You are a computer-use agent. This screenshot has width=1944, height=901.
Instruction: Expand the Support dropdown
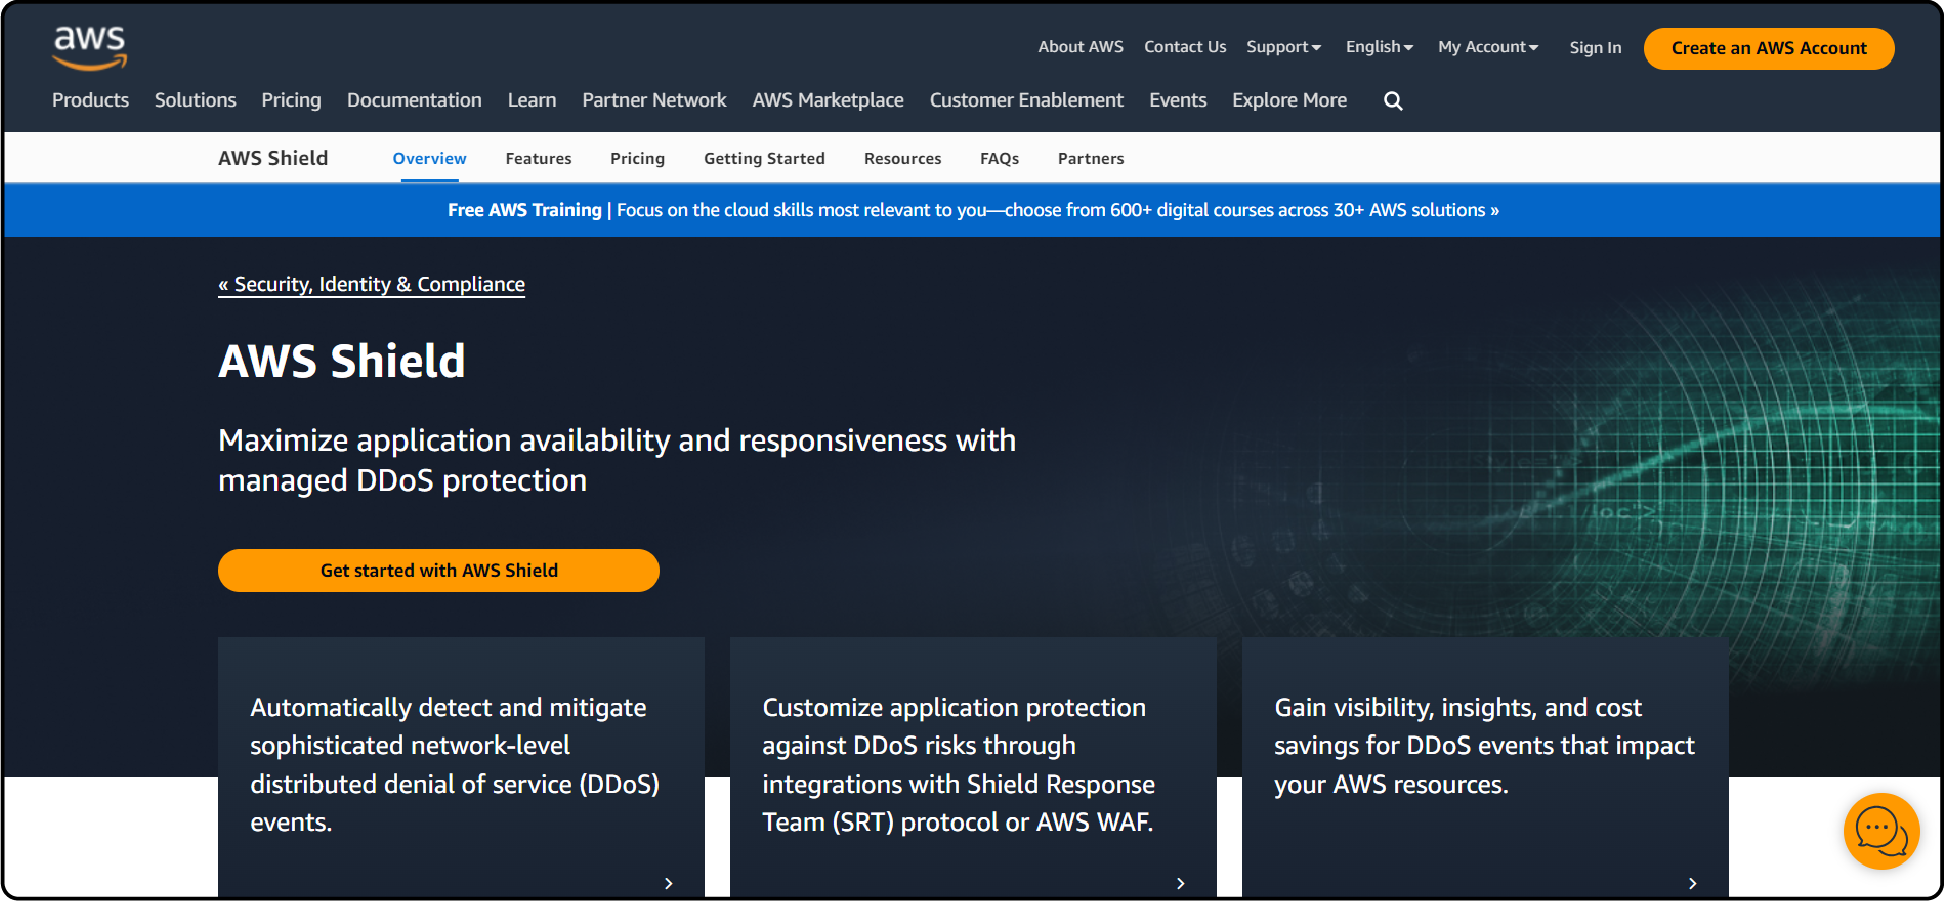click(1283, 47)
